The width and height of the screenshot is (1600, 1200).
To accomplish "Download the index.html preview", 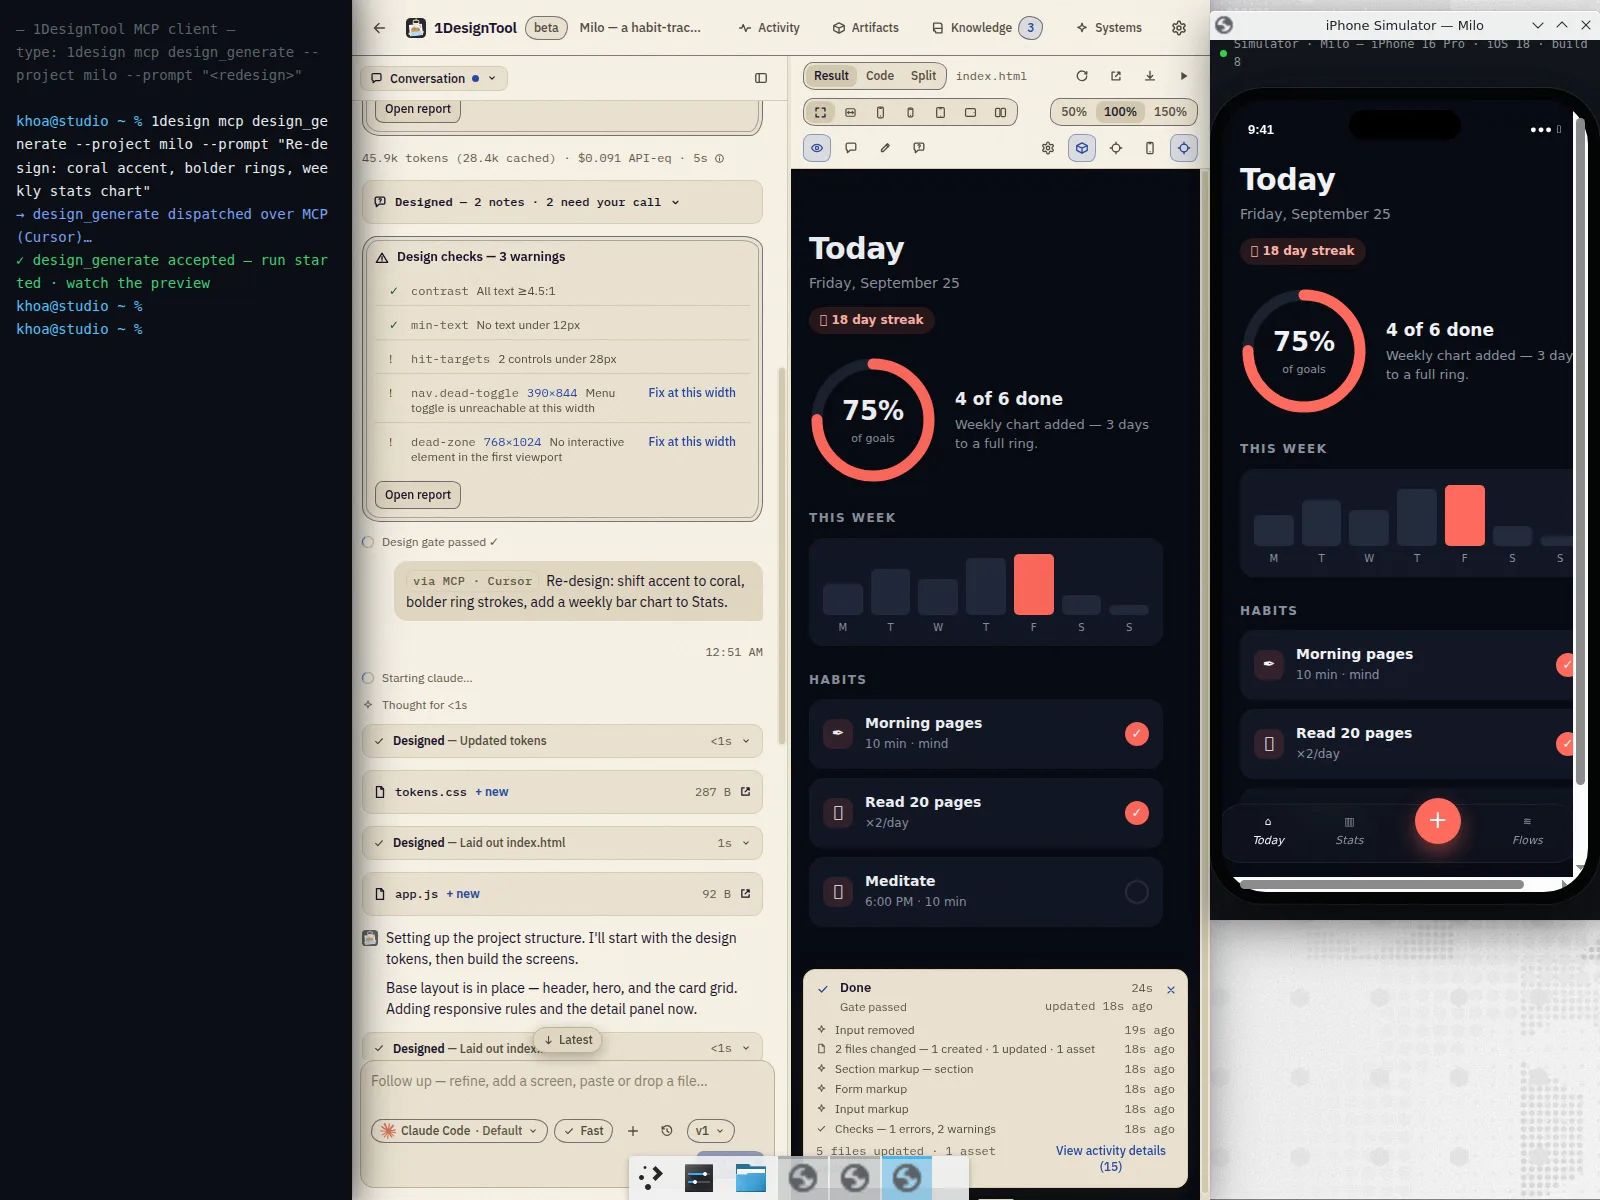I will 1150,76.
